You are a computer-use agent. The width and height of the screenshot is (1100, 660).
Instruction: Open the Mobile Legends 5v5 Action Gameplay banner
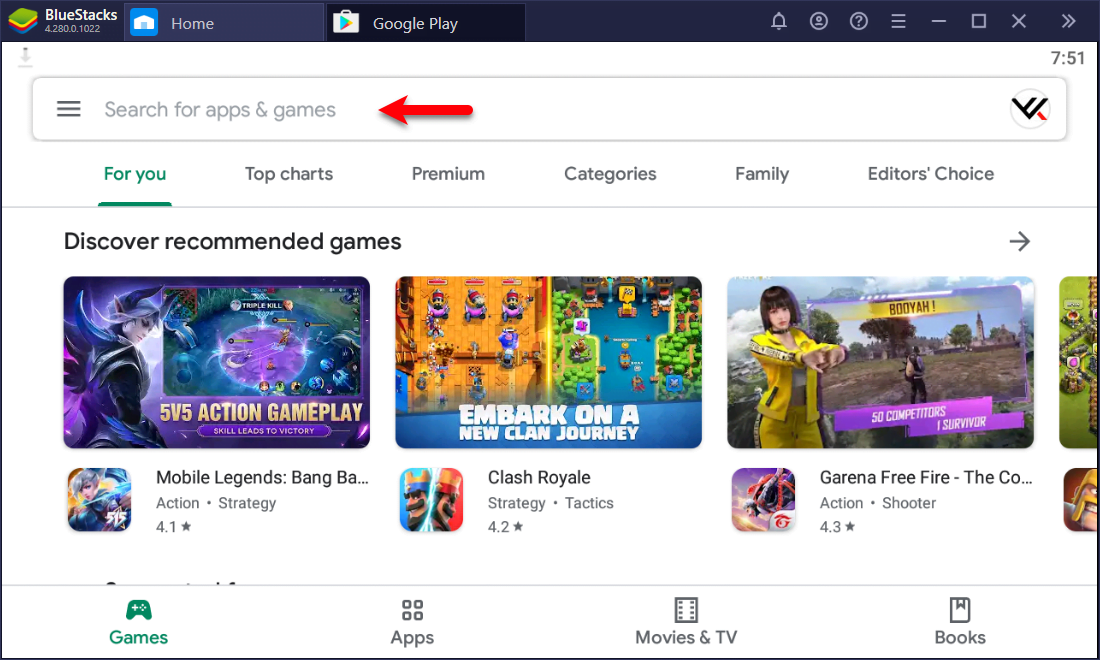(x=217, y=362)
